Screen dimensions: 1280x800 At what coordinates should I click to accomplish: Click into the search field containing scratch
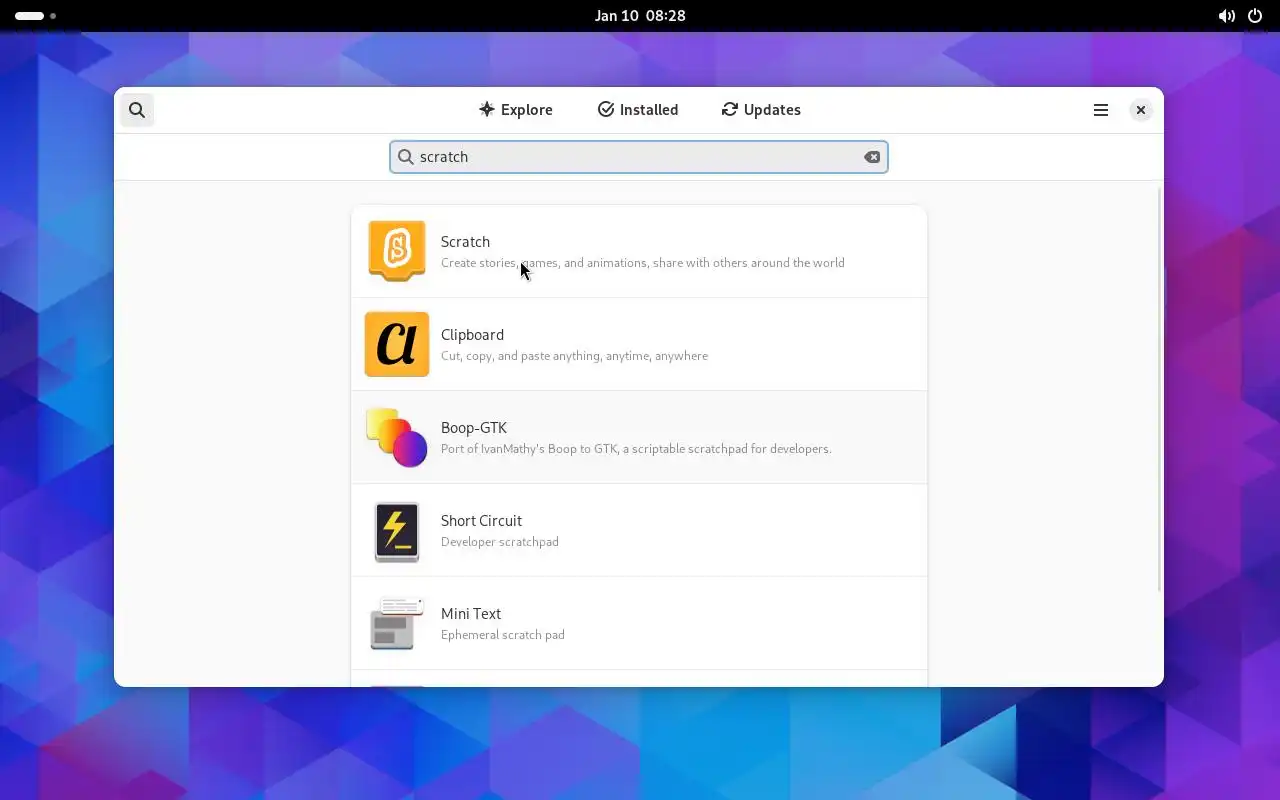pos(639,157)
